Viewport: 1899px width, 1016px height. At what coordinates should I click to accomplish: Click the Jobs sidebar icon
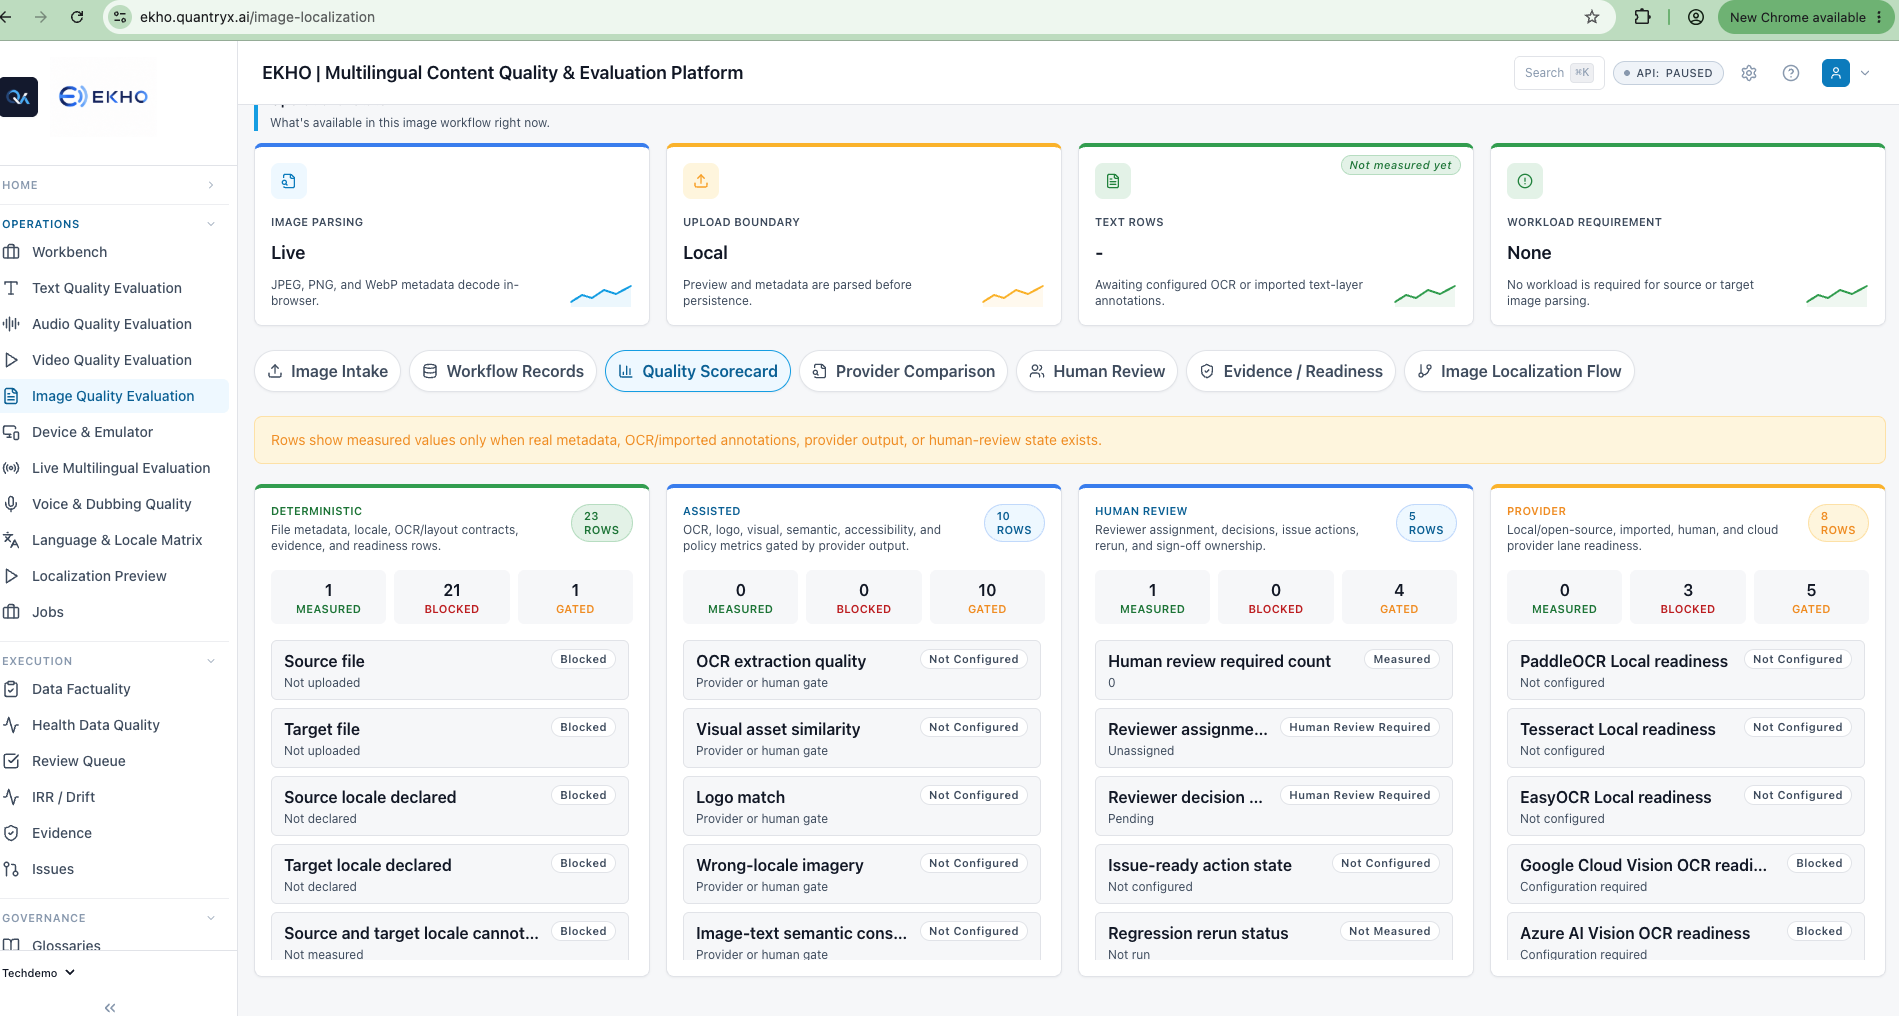point(11,612)
